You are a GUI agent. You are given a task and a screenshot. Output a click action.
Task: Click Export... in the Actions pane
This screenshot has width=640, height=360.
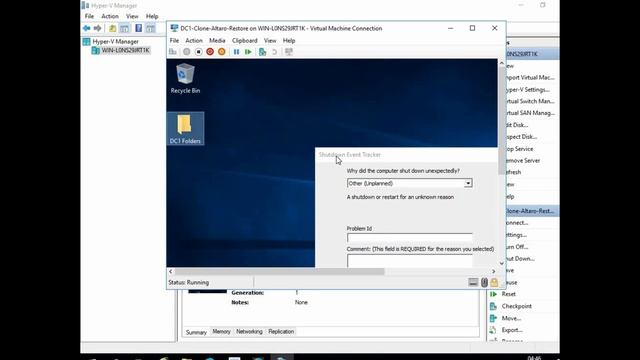point(512,330)
